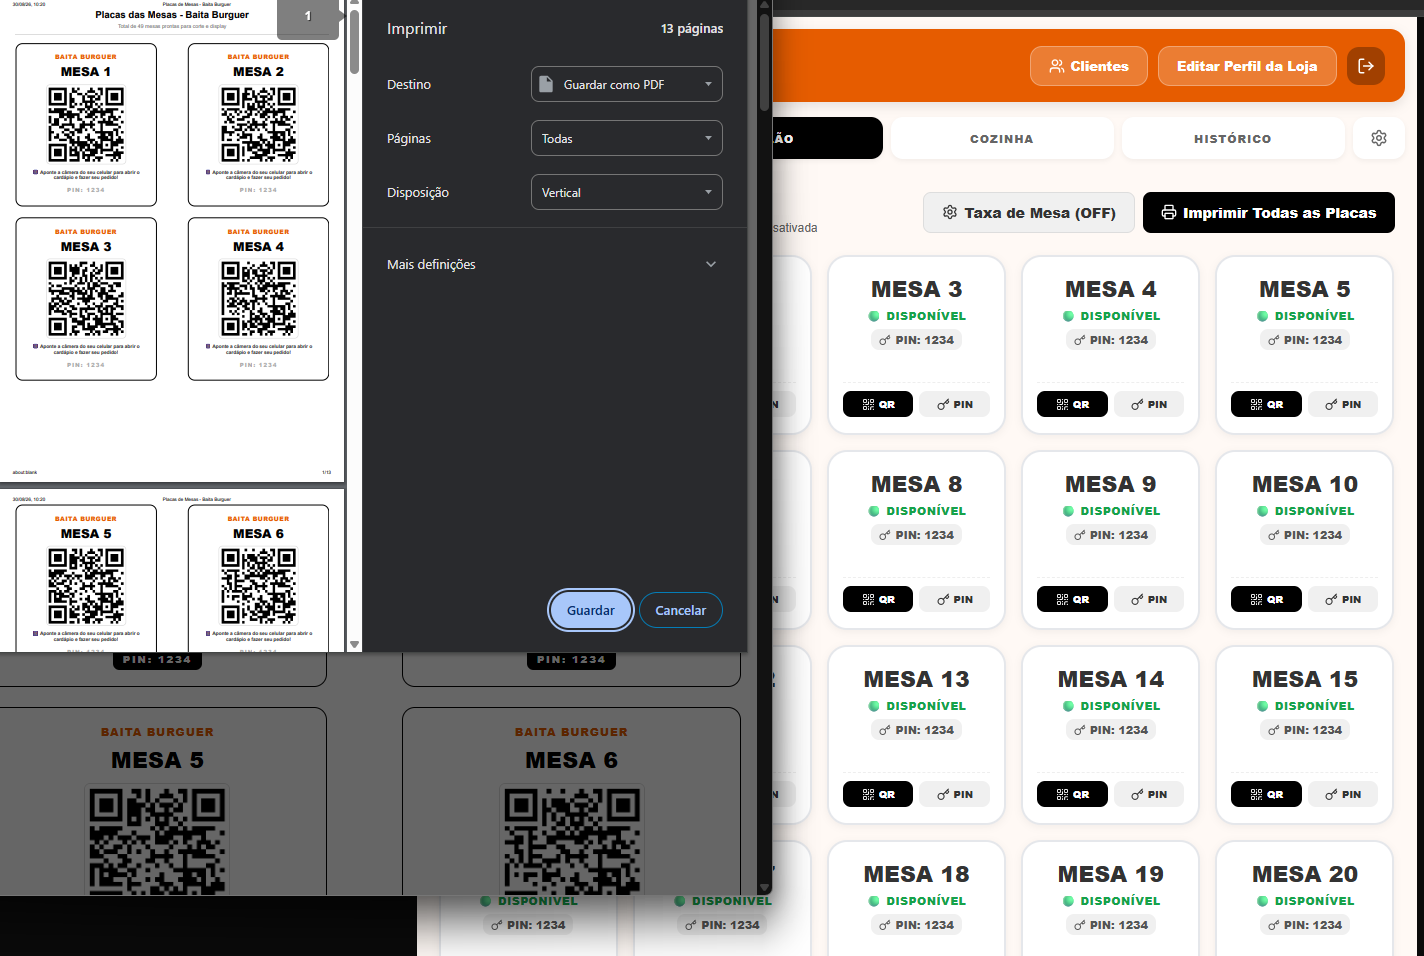This screenshot has width=1424, height=956.
Task: Show QR code for Mesa 5
Action: [x=1266, y=404]
